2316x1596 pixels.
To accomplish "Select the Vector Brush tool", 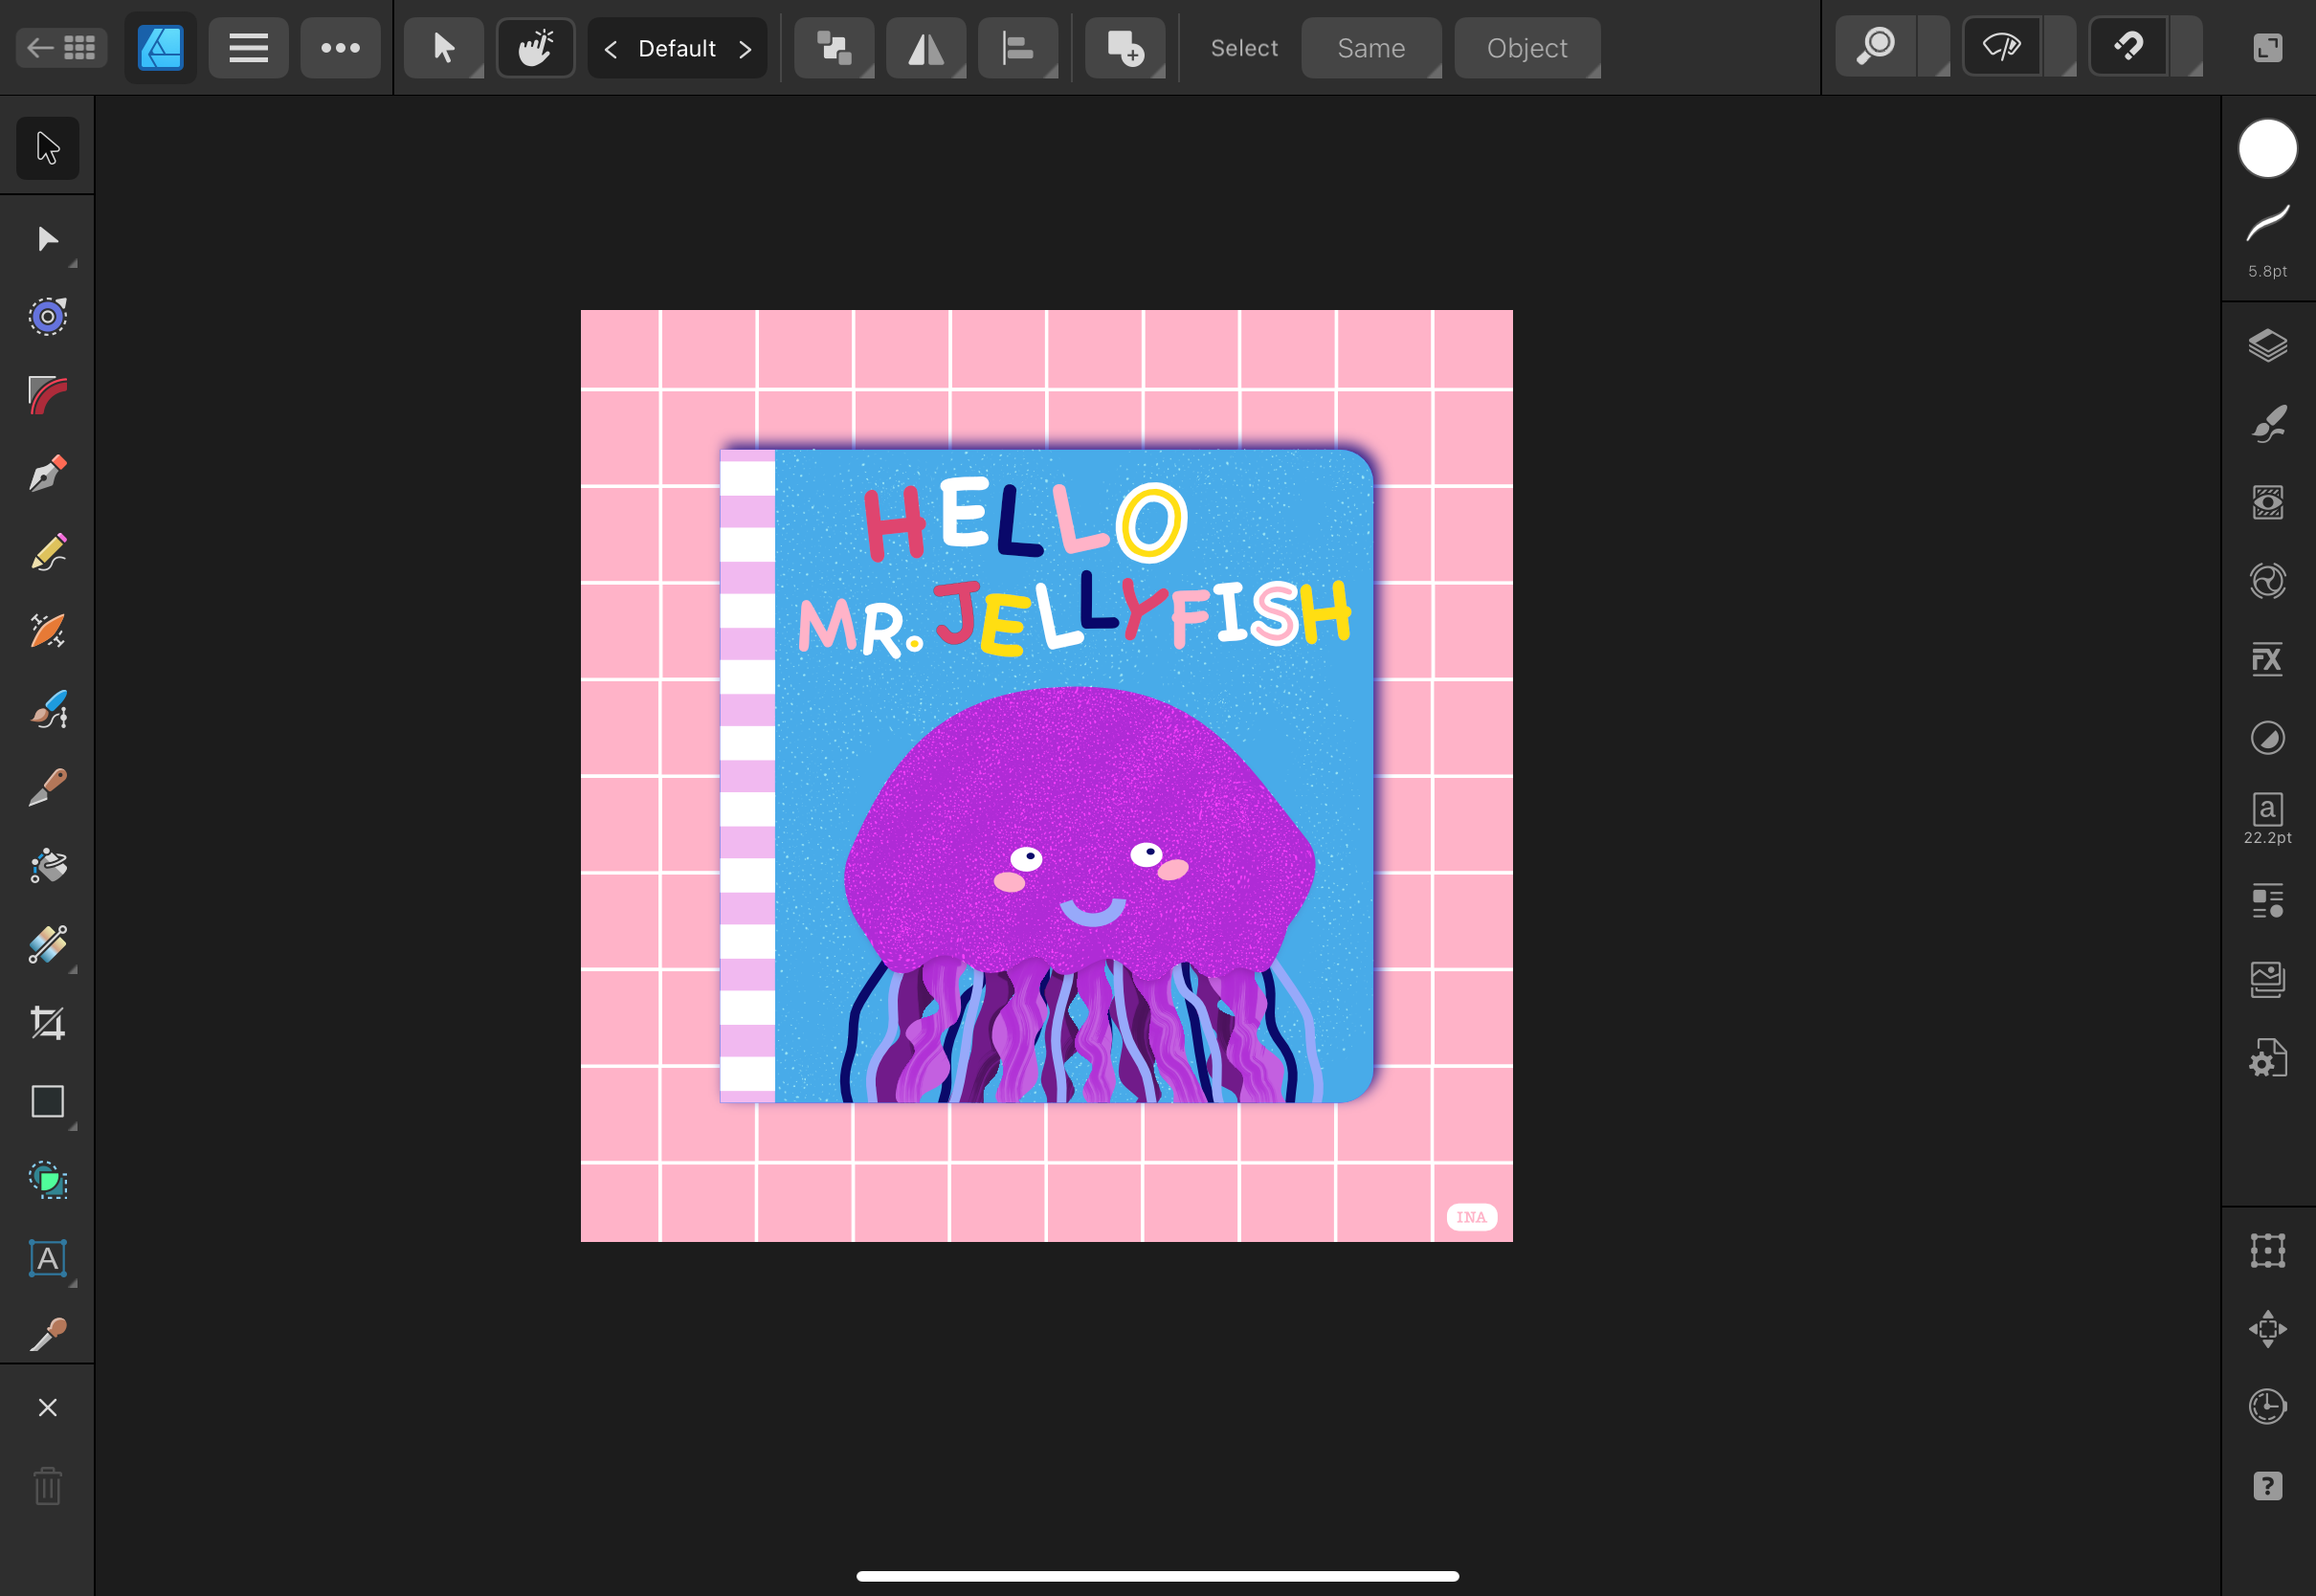I will click(x=47, y=710).
